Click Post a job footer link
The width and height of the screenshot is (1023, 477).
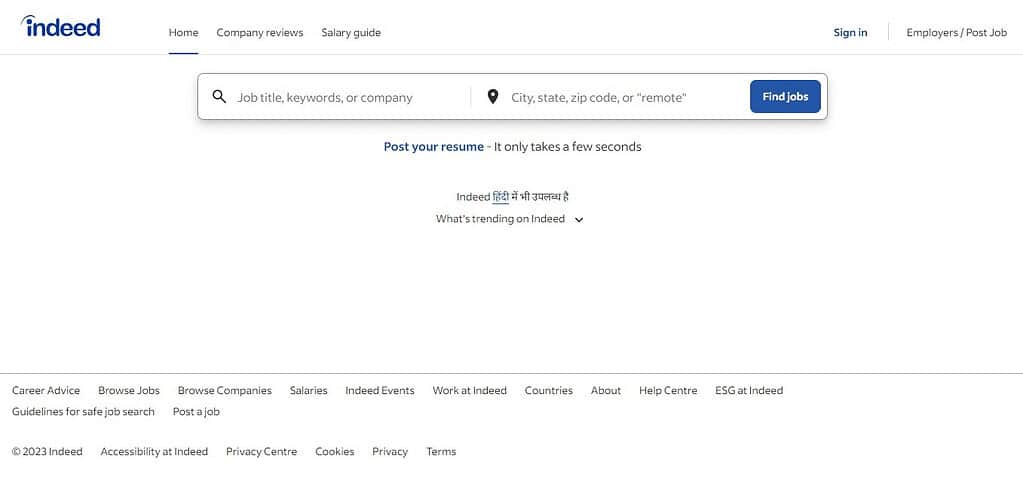coord(196,412)
